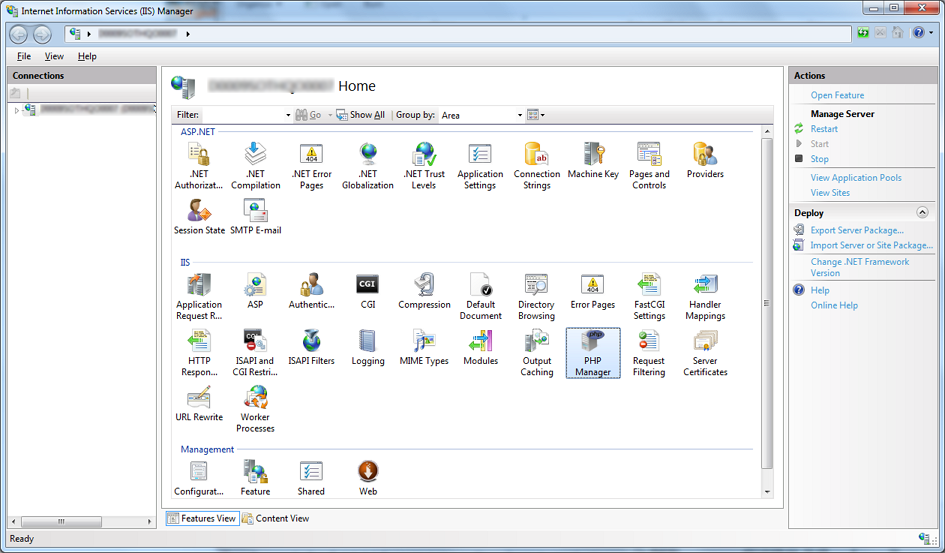Open the Configuration Editor management icon
The height and width of the screenshot is (553, 945).
[x=199, y=478]
